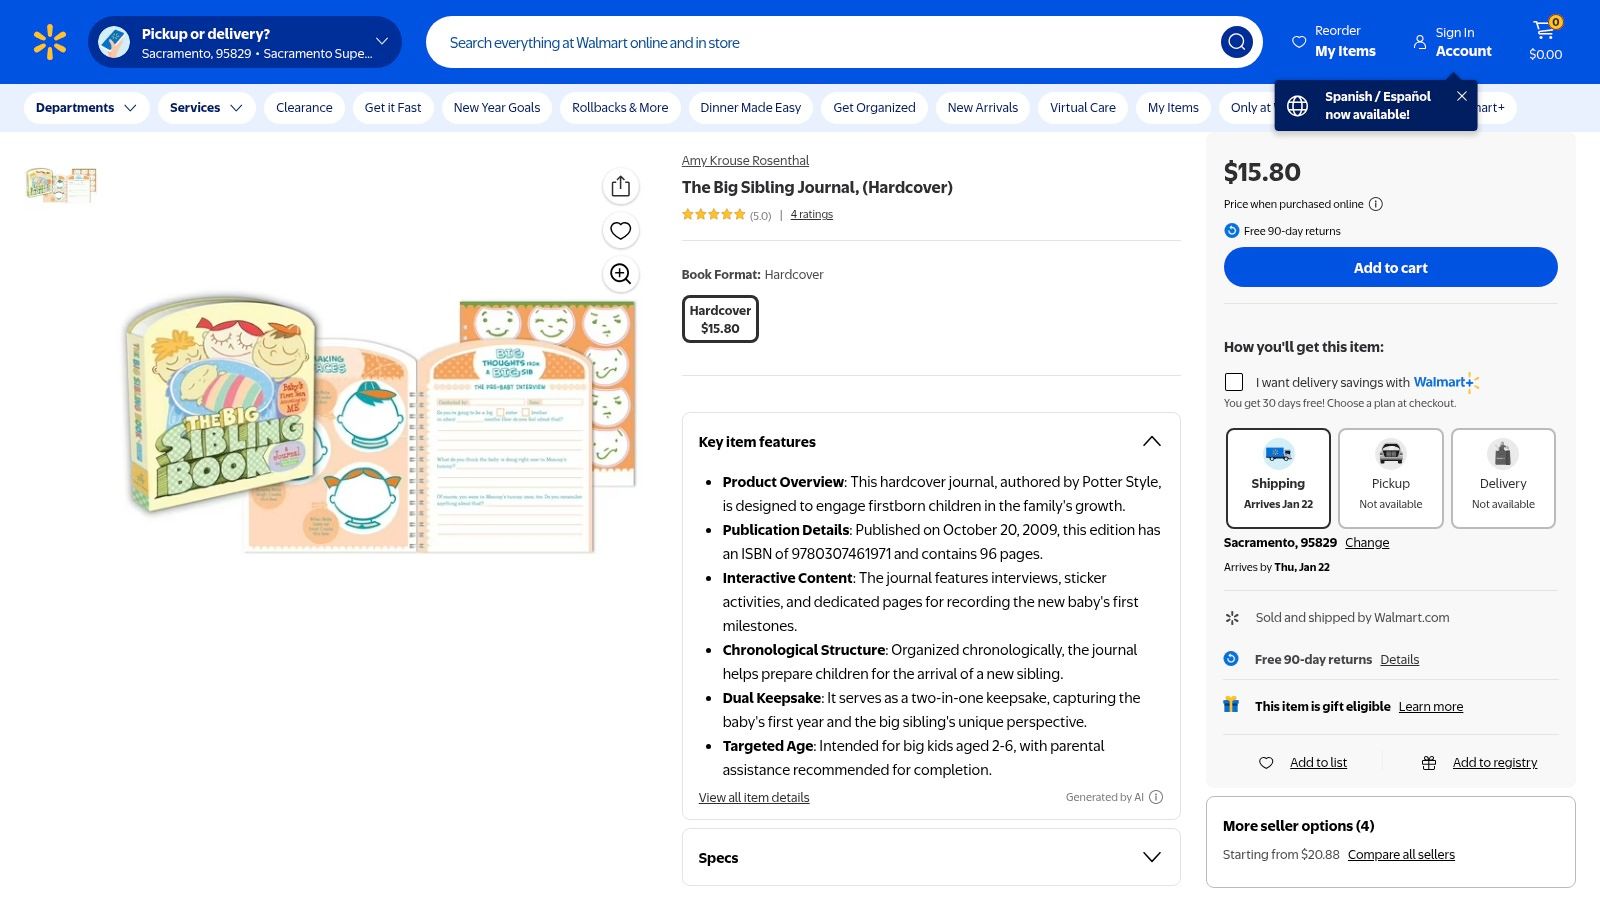Open Rollbacks & More nav item
Screen dimensions: 1600x900
point(620,107)
